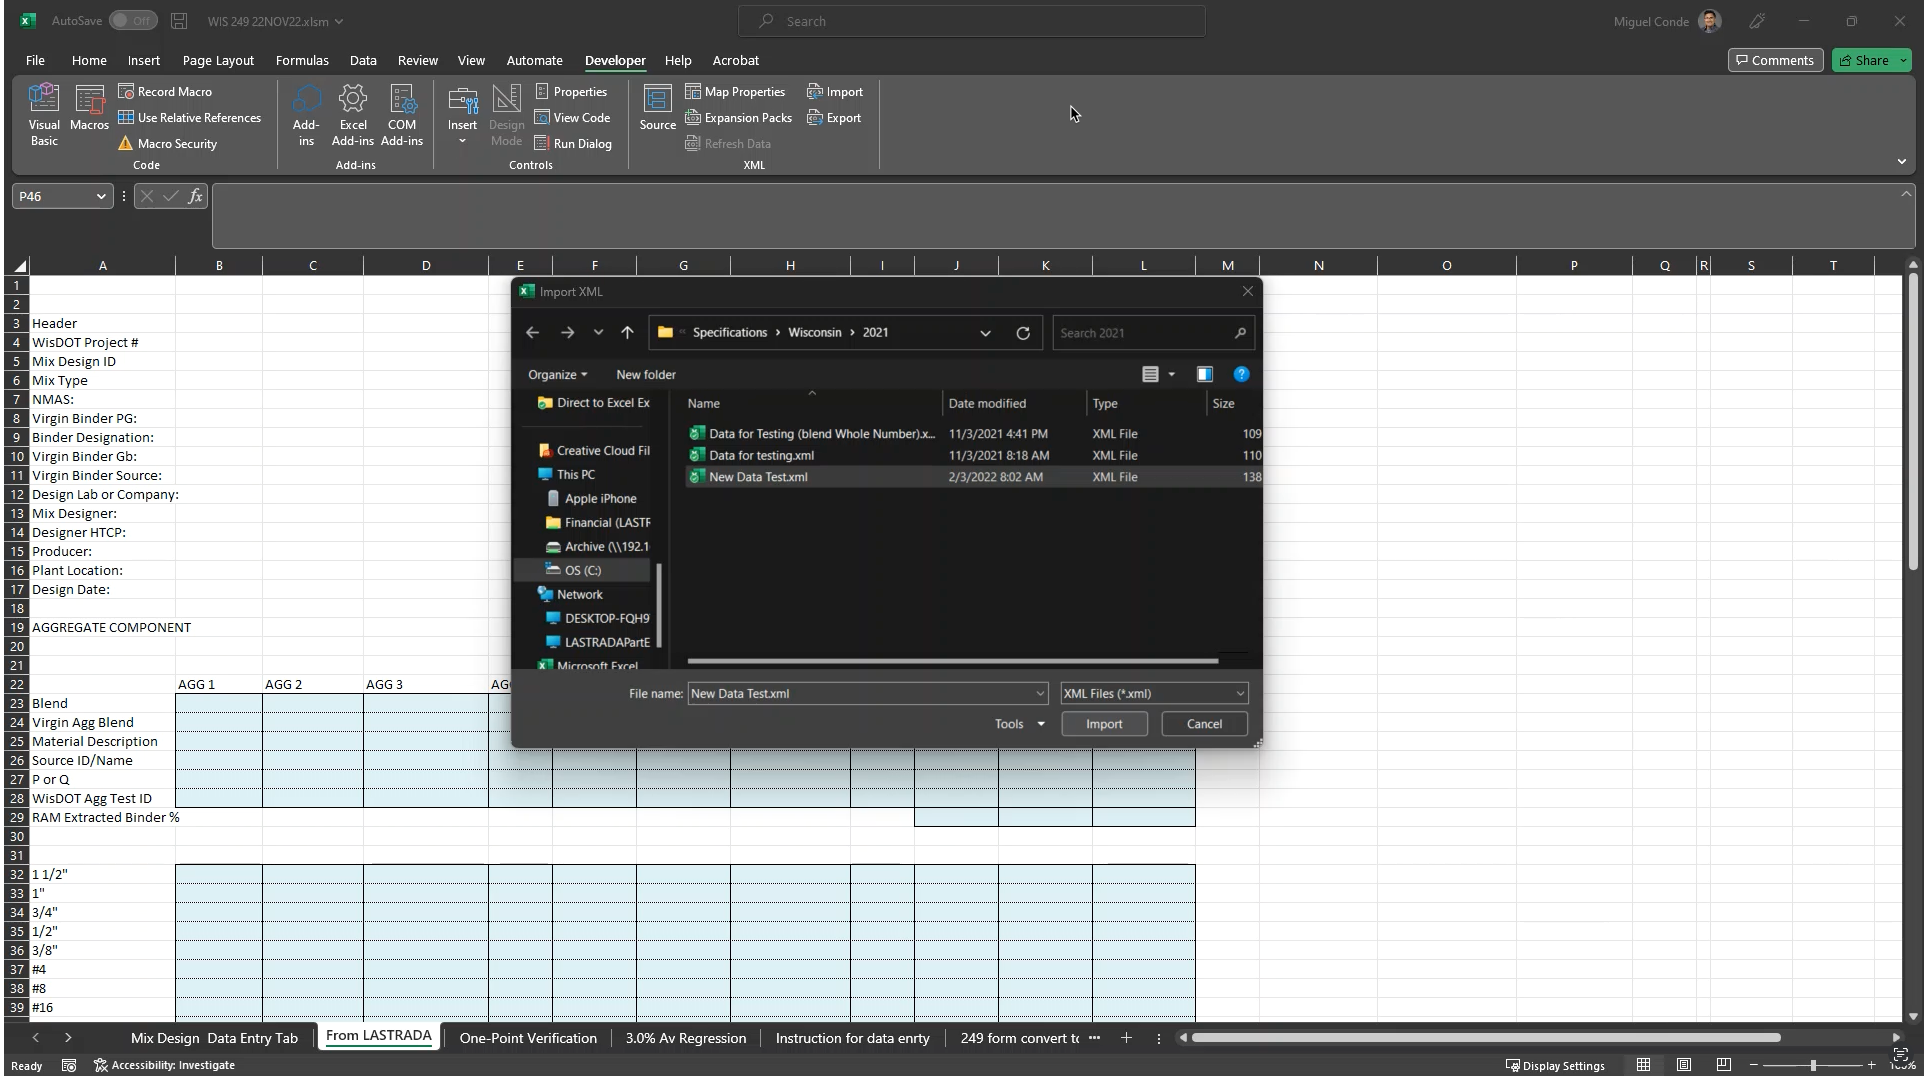This screenshot has width=1924, height=1078.
Task: Click the Import button in the dialog
Action: (1104, 724)
